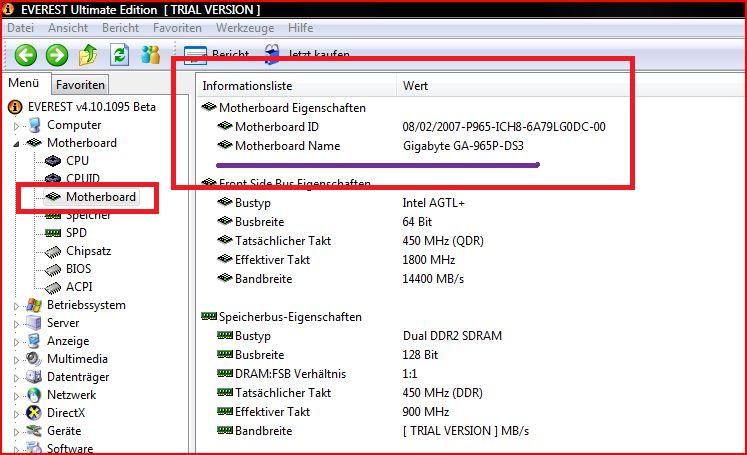Viewport: 747px width, 455px height.
Task: Click the Motherboard ID row icon
Action: (225, 126)
